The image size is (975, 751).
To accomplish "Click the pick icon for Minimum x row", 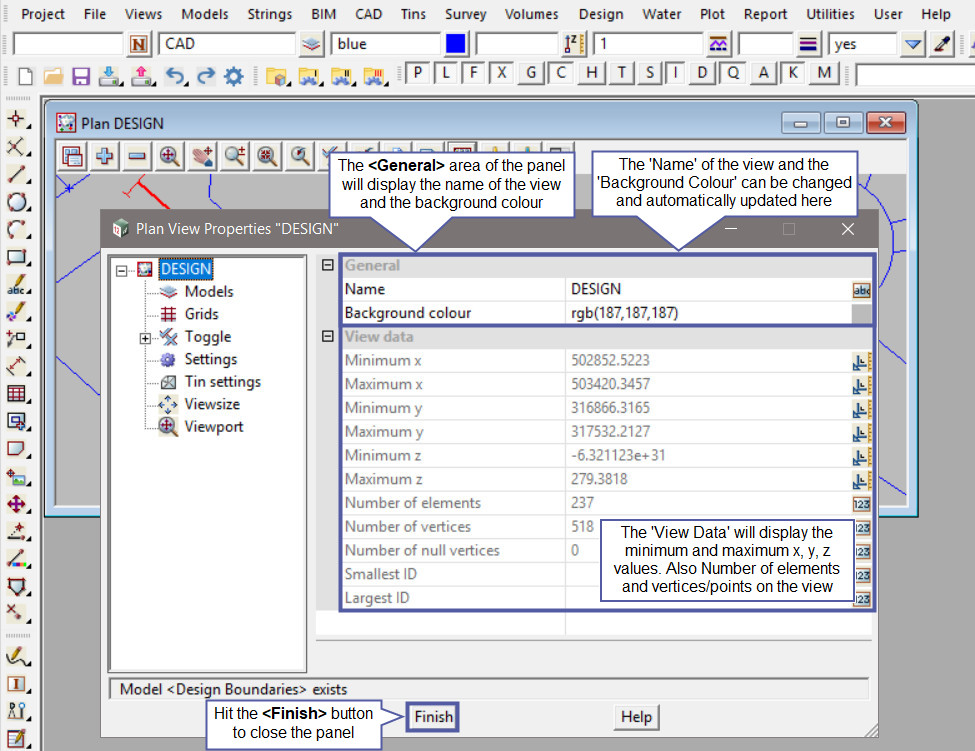I will (861, 361).
